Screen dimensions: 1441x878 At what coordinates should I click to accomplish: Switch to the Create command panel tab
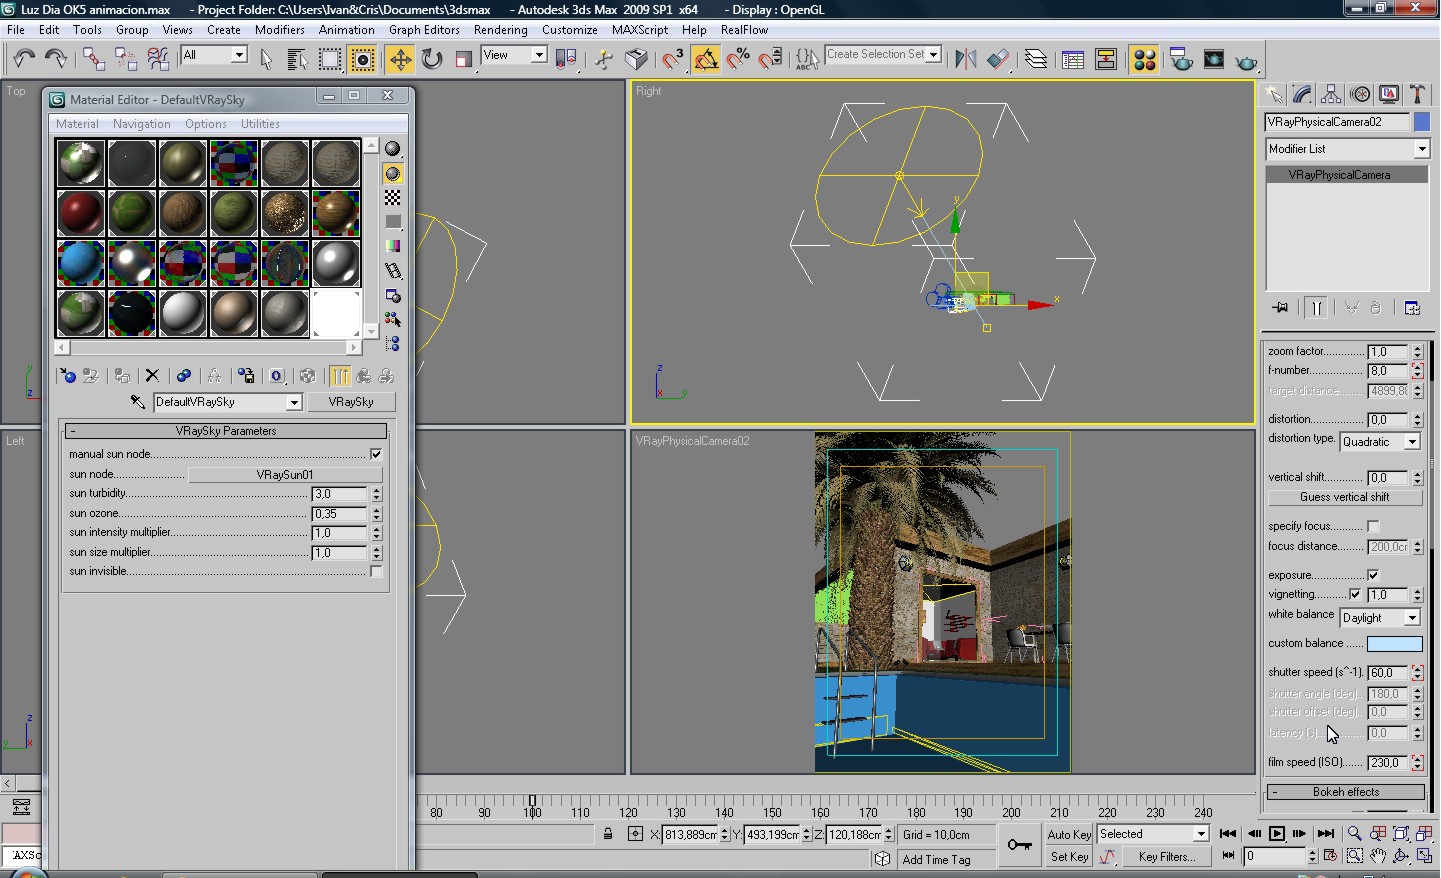coord(1274,94)
